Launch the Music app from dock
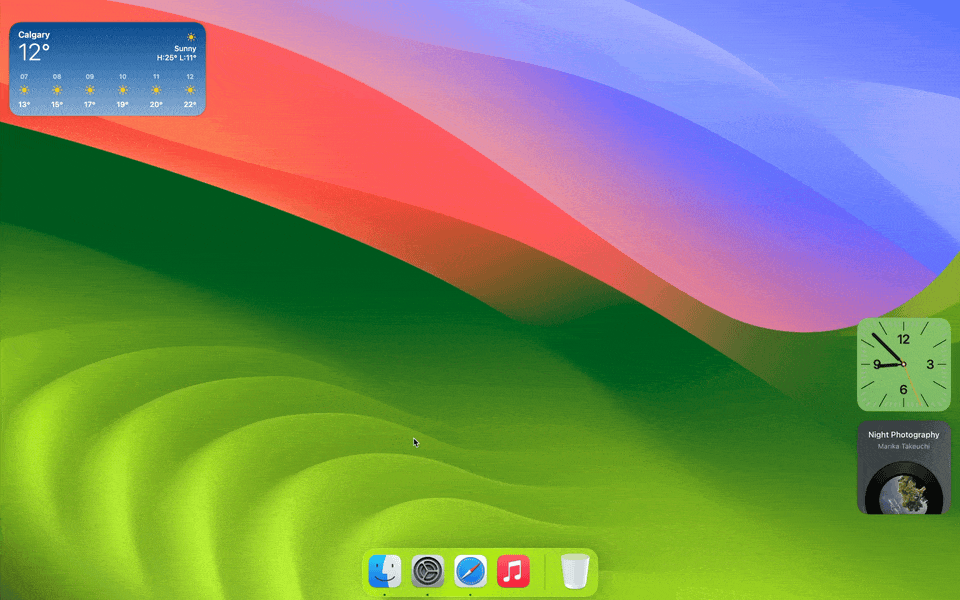The width and height of the screenshot is (960, 600). pos(513,572)
